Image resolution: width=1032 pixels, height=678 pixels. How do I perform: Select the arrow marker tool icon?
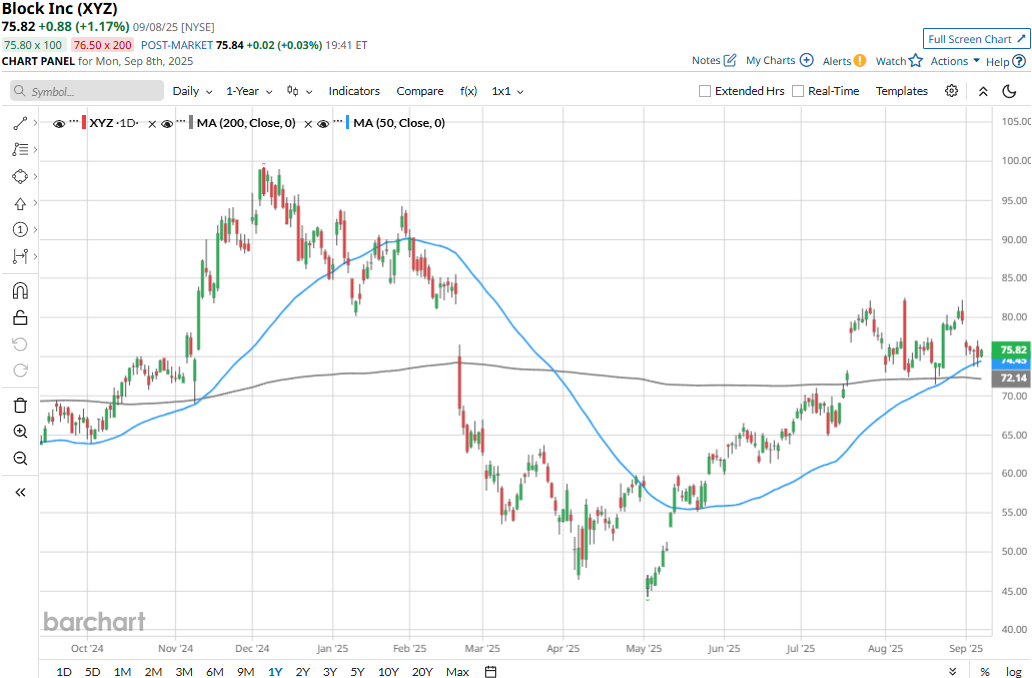click(20, 203)
